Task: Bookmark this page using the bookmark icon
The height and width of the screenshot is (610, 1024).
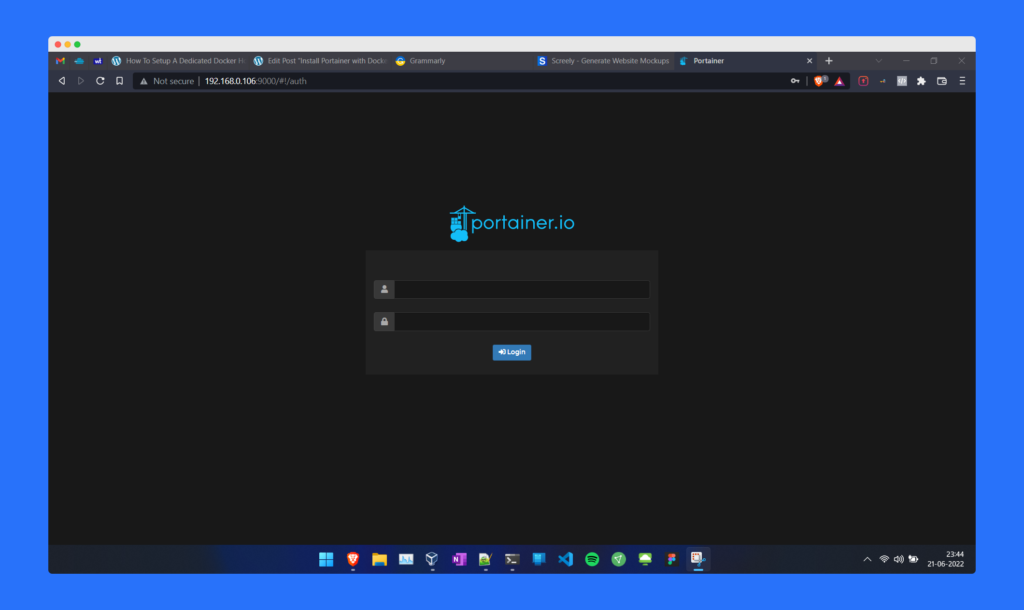Action: coord(119,81)
